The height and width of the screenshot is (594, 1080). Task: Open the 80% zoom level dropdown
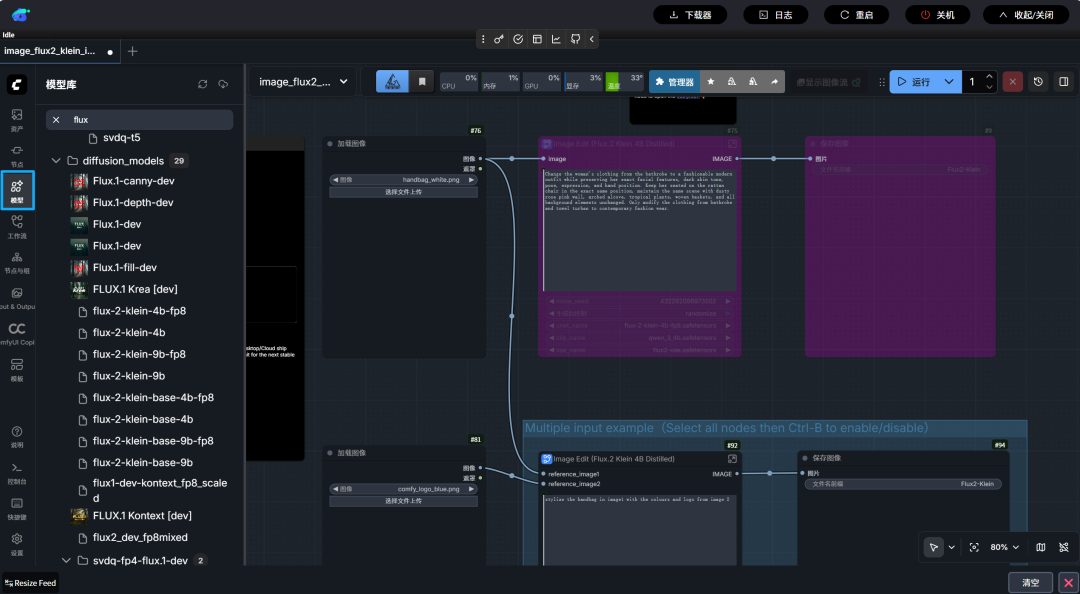(x=1004, y=547)
